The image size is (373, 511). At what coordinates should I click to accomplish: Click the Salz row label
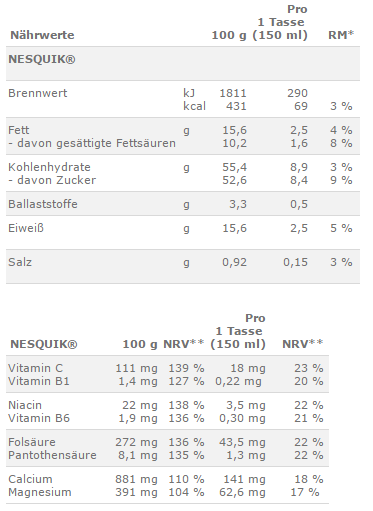(20, 262)
